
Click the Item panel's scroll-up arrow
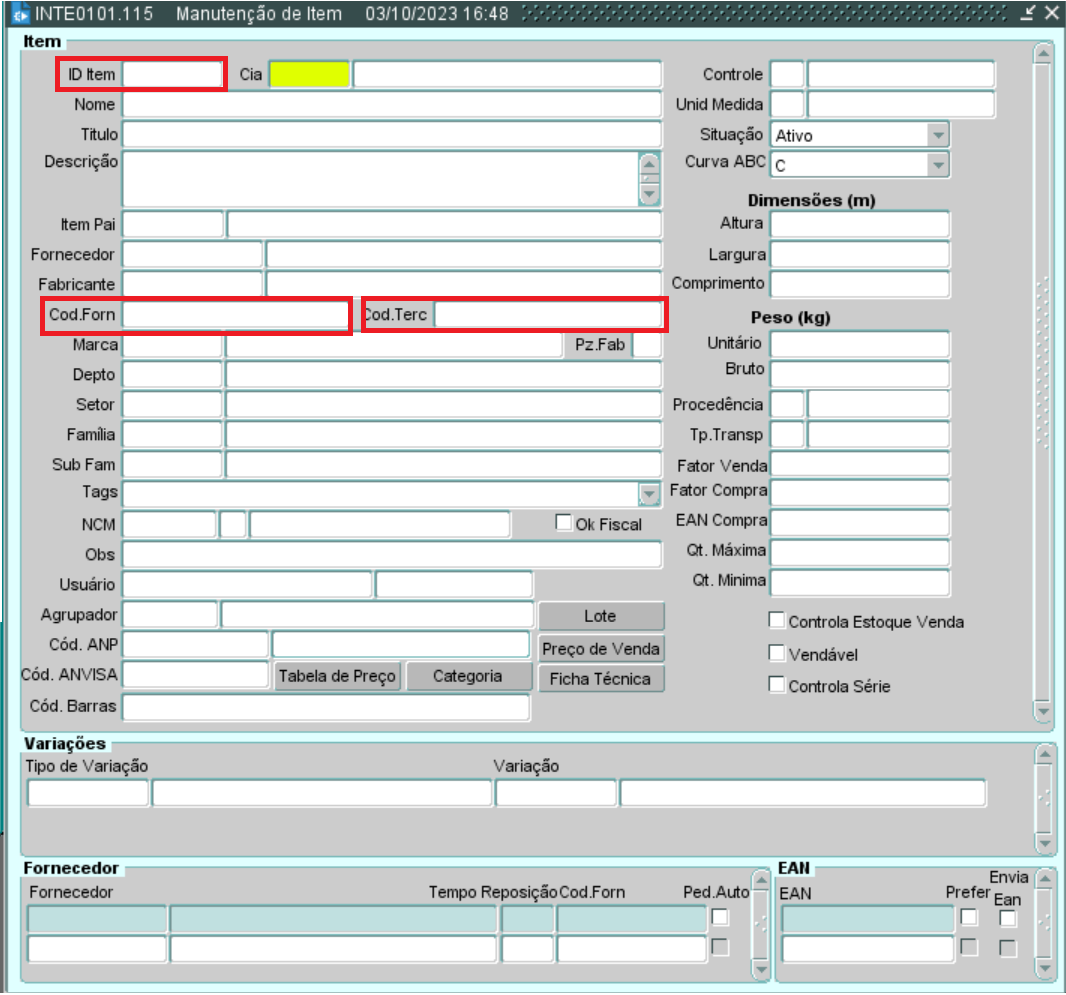[x=1043, y=53]
